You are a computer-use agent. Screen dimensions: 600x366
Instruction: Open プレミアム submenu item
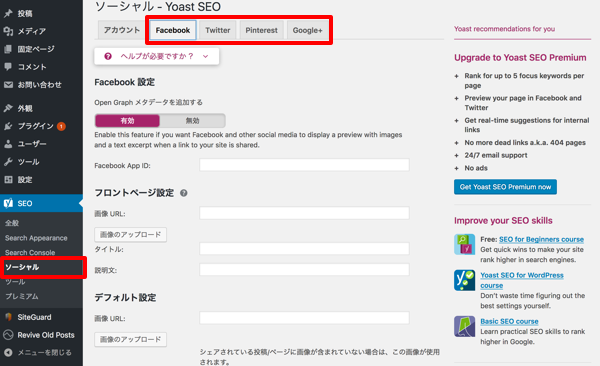[x=21, y=296]
